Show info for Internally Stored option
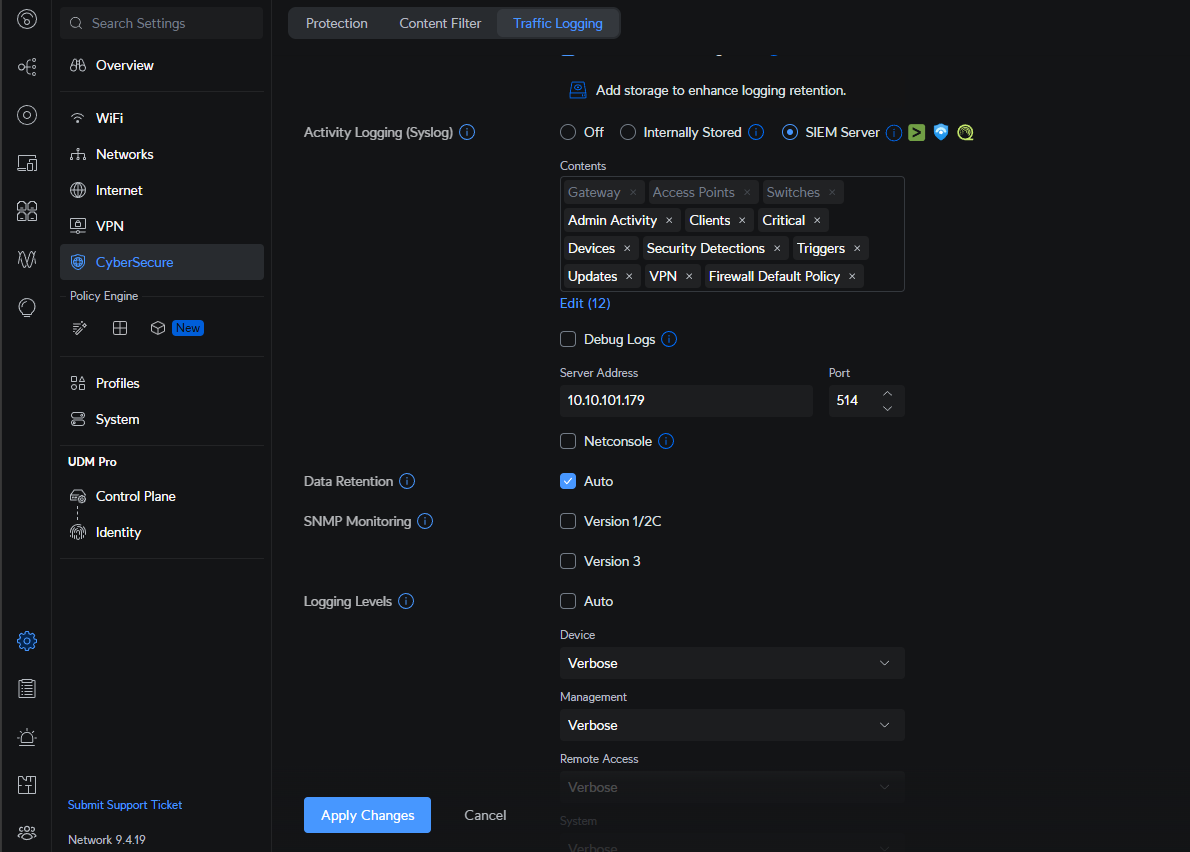The image size is (1190, 852). click(756, 132)
